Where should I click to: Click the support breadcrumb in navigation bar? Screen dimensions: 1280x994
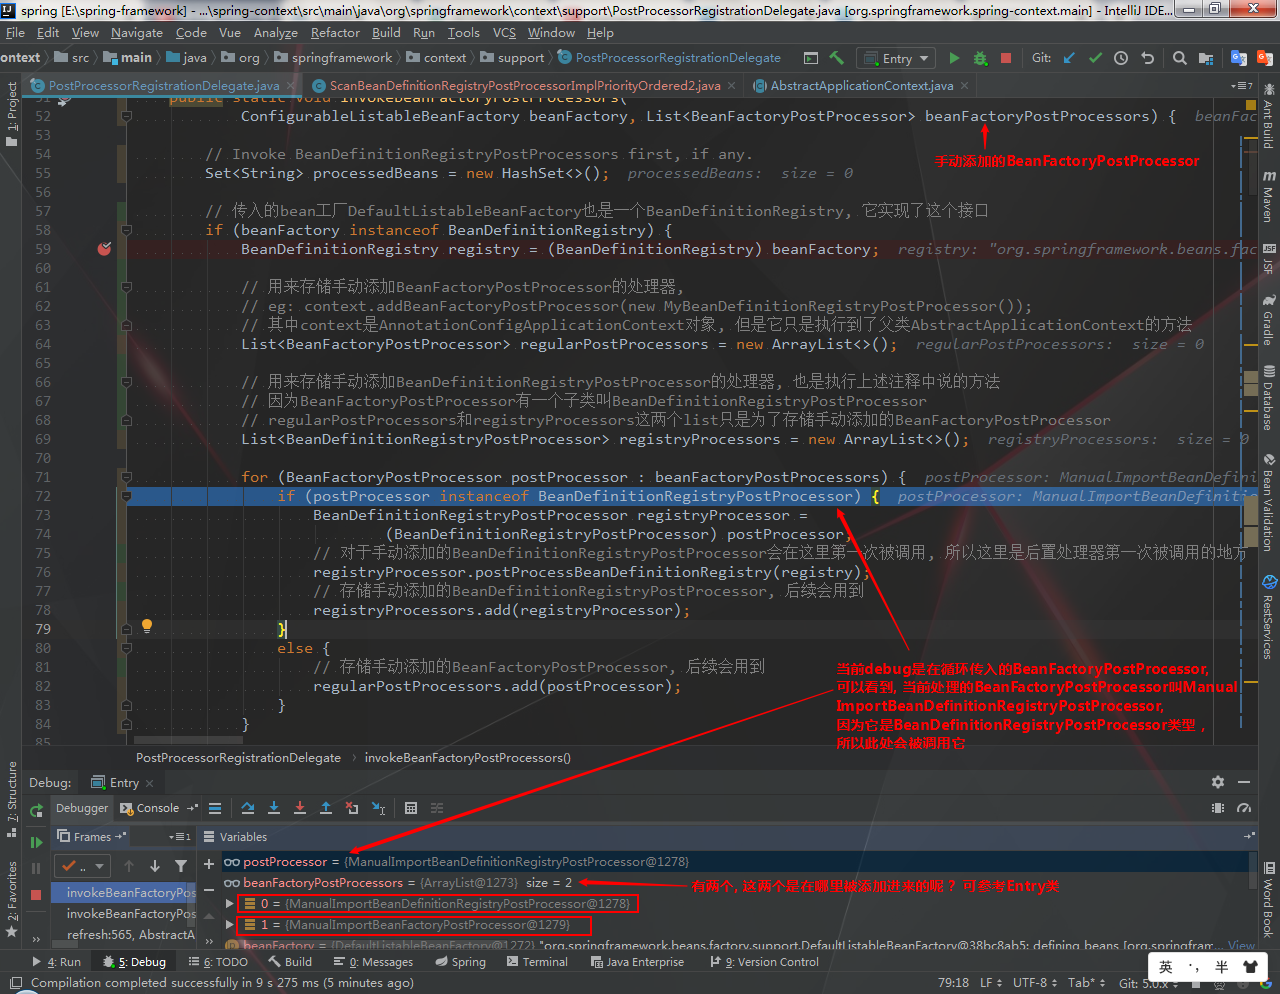[512, 58]
